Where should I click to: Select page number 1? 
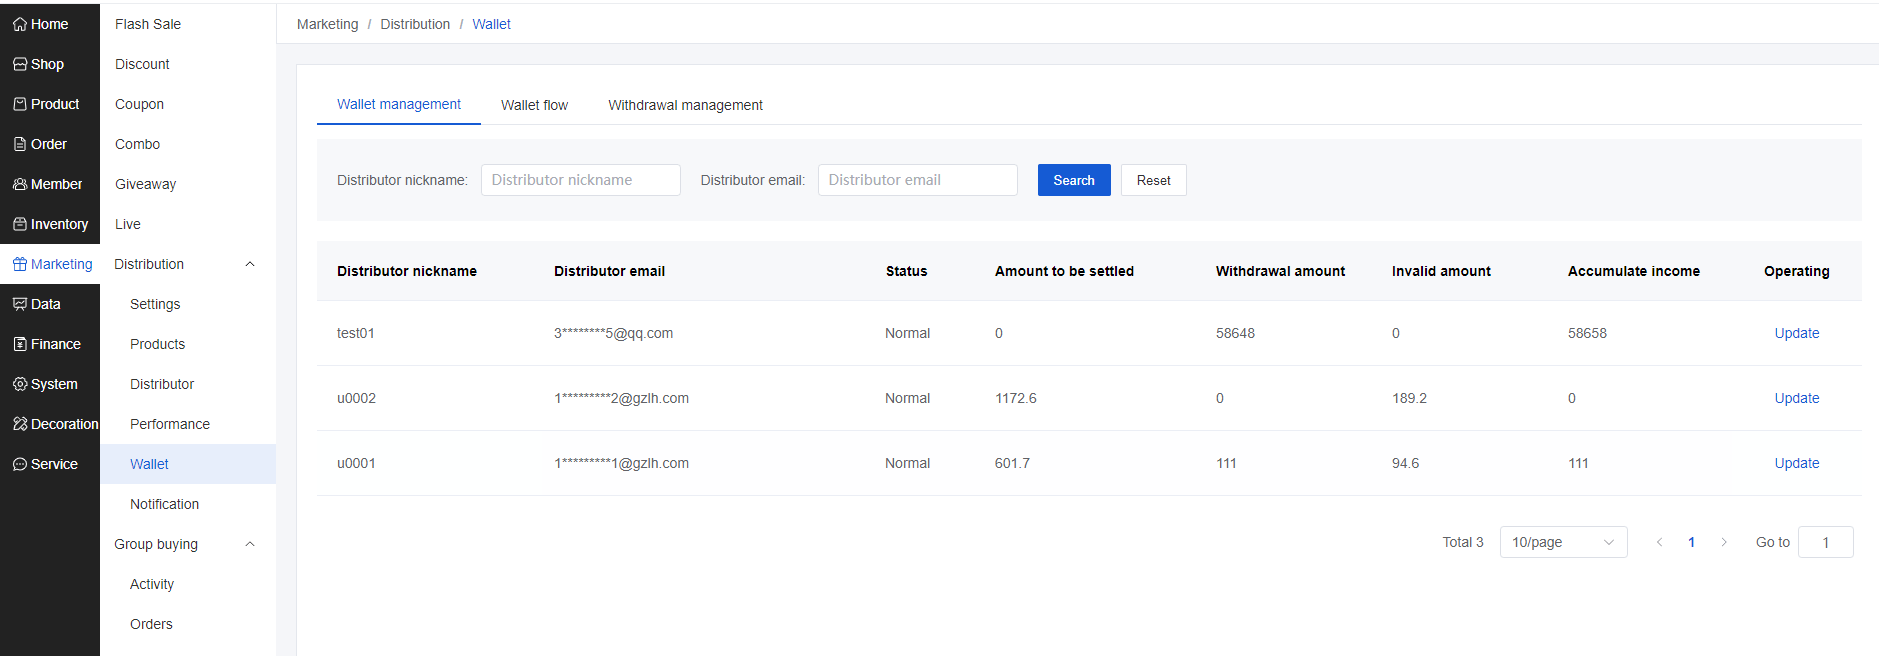coord(1692,542)
